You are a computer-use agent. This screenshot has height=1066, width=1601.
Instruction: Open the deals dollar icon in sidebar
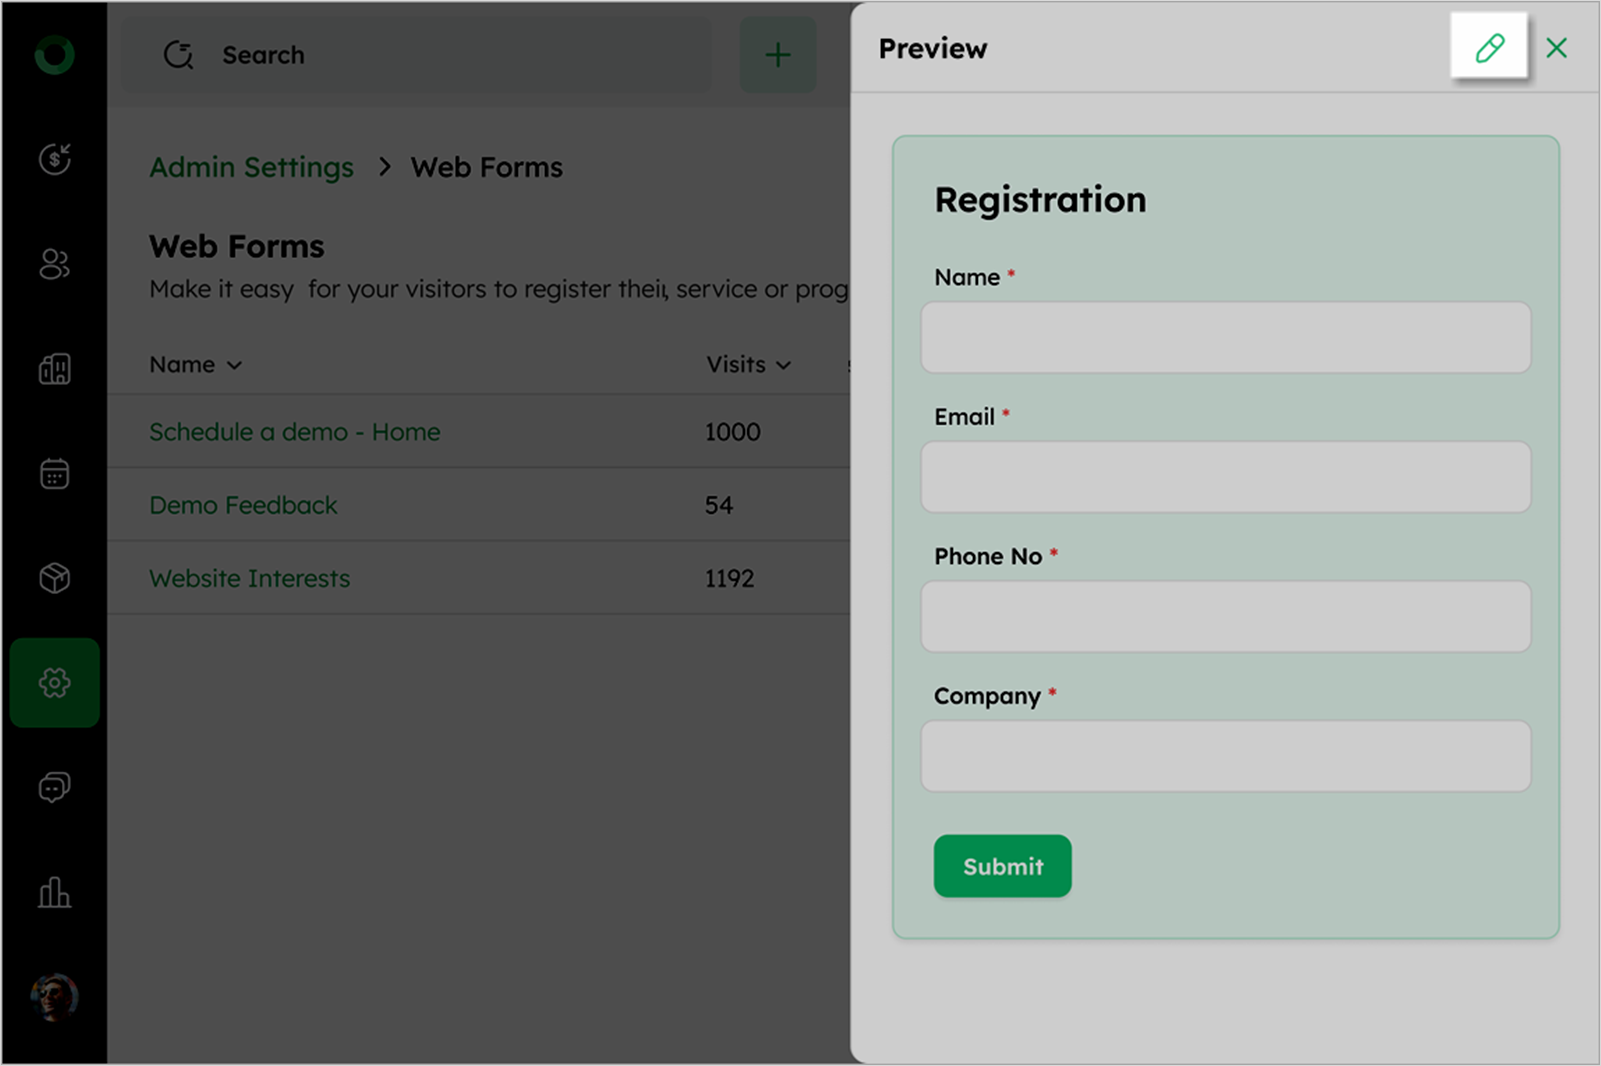point(55,158)
